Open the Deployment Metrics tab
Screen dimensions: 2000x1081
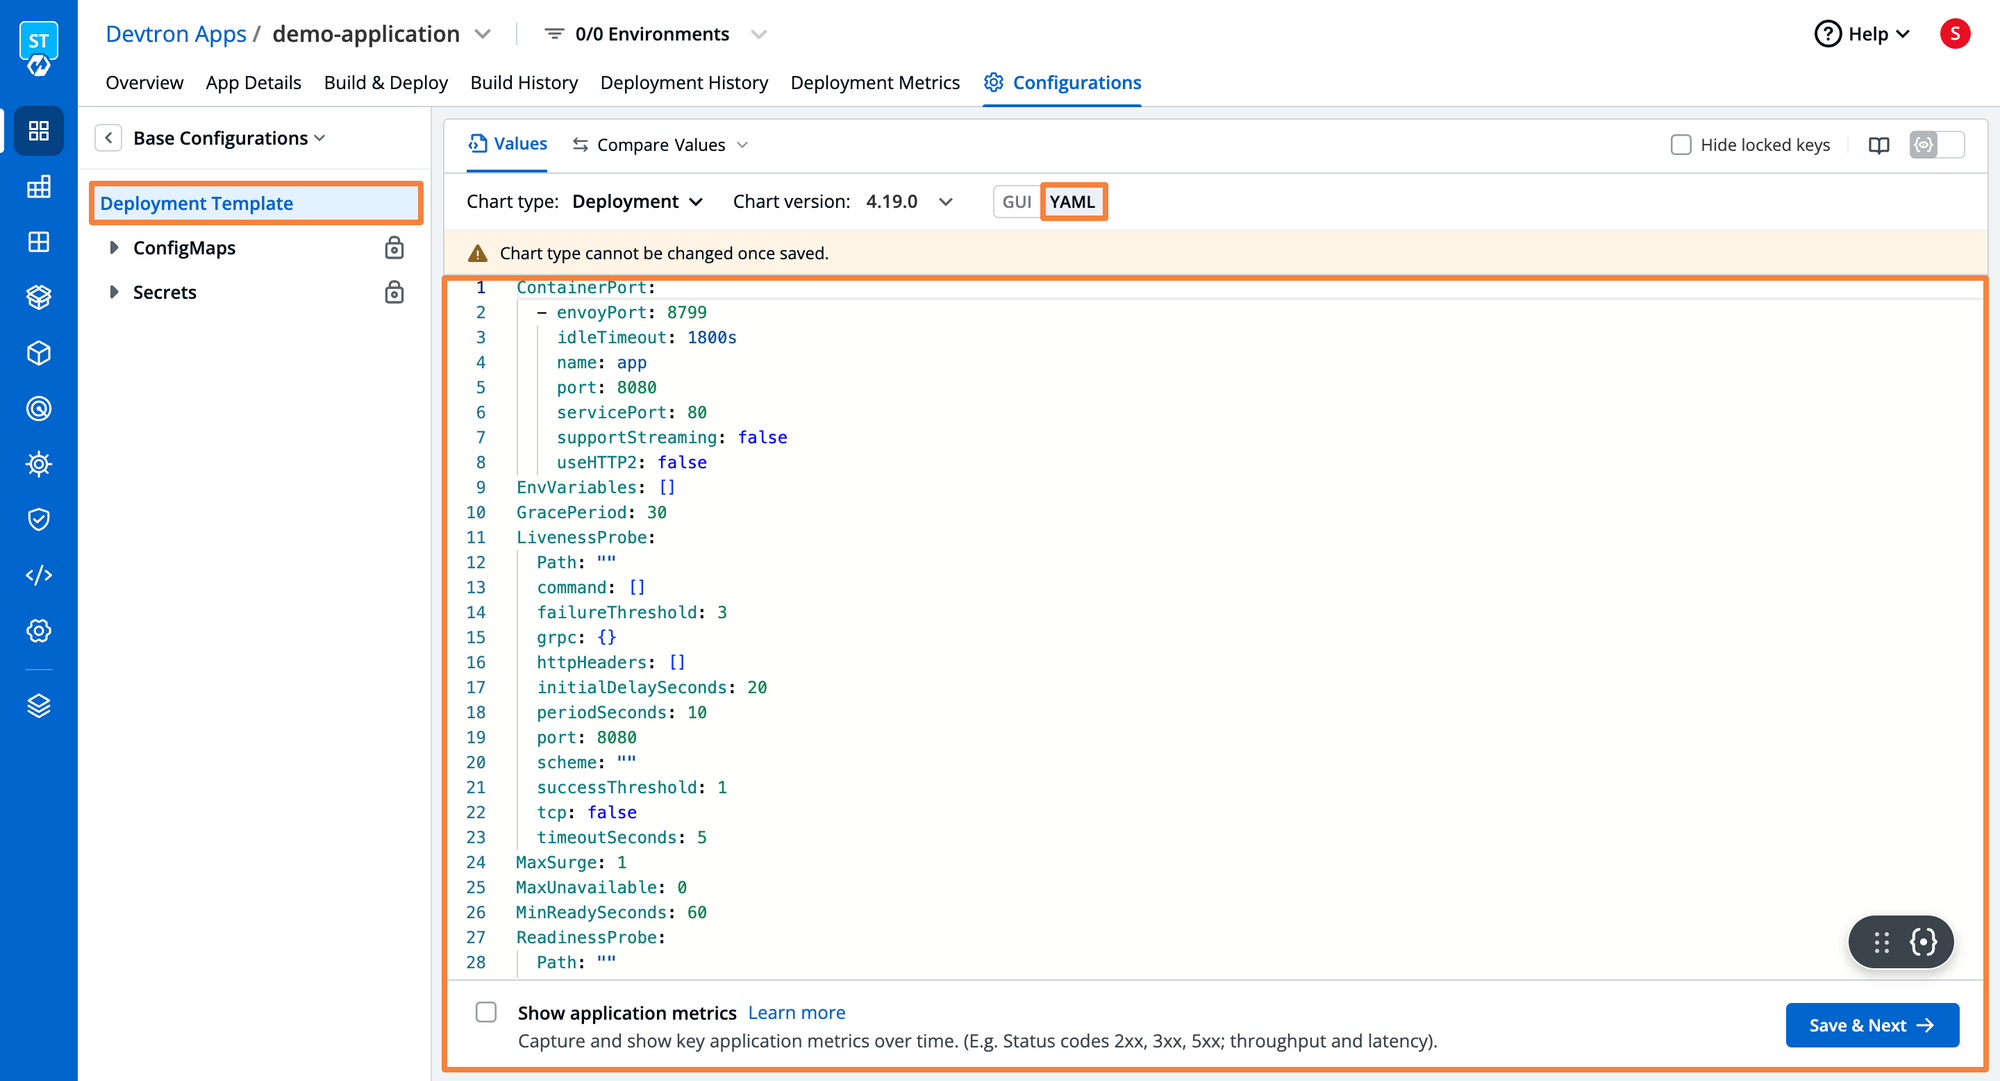coord(875,83)
